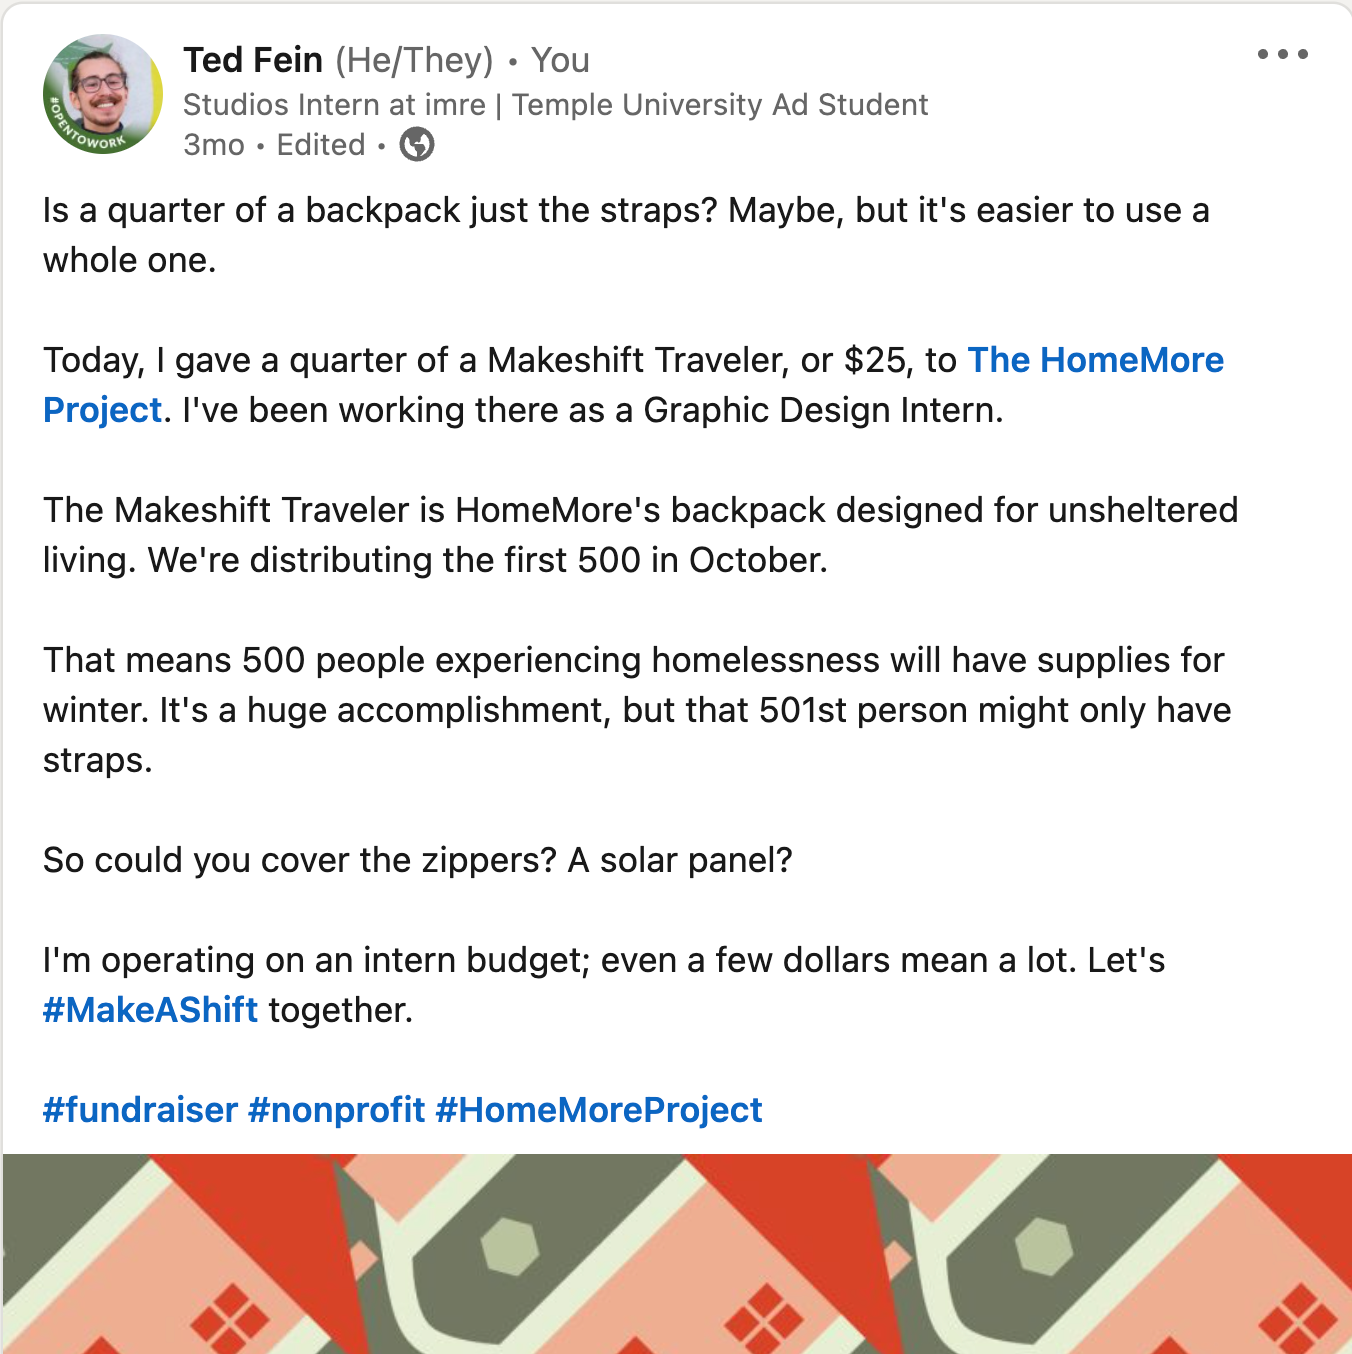This screenshot has width=1352, height=1354.
Task: Click the globe public visibility icon
Action: point(417,145)
